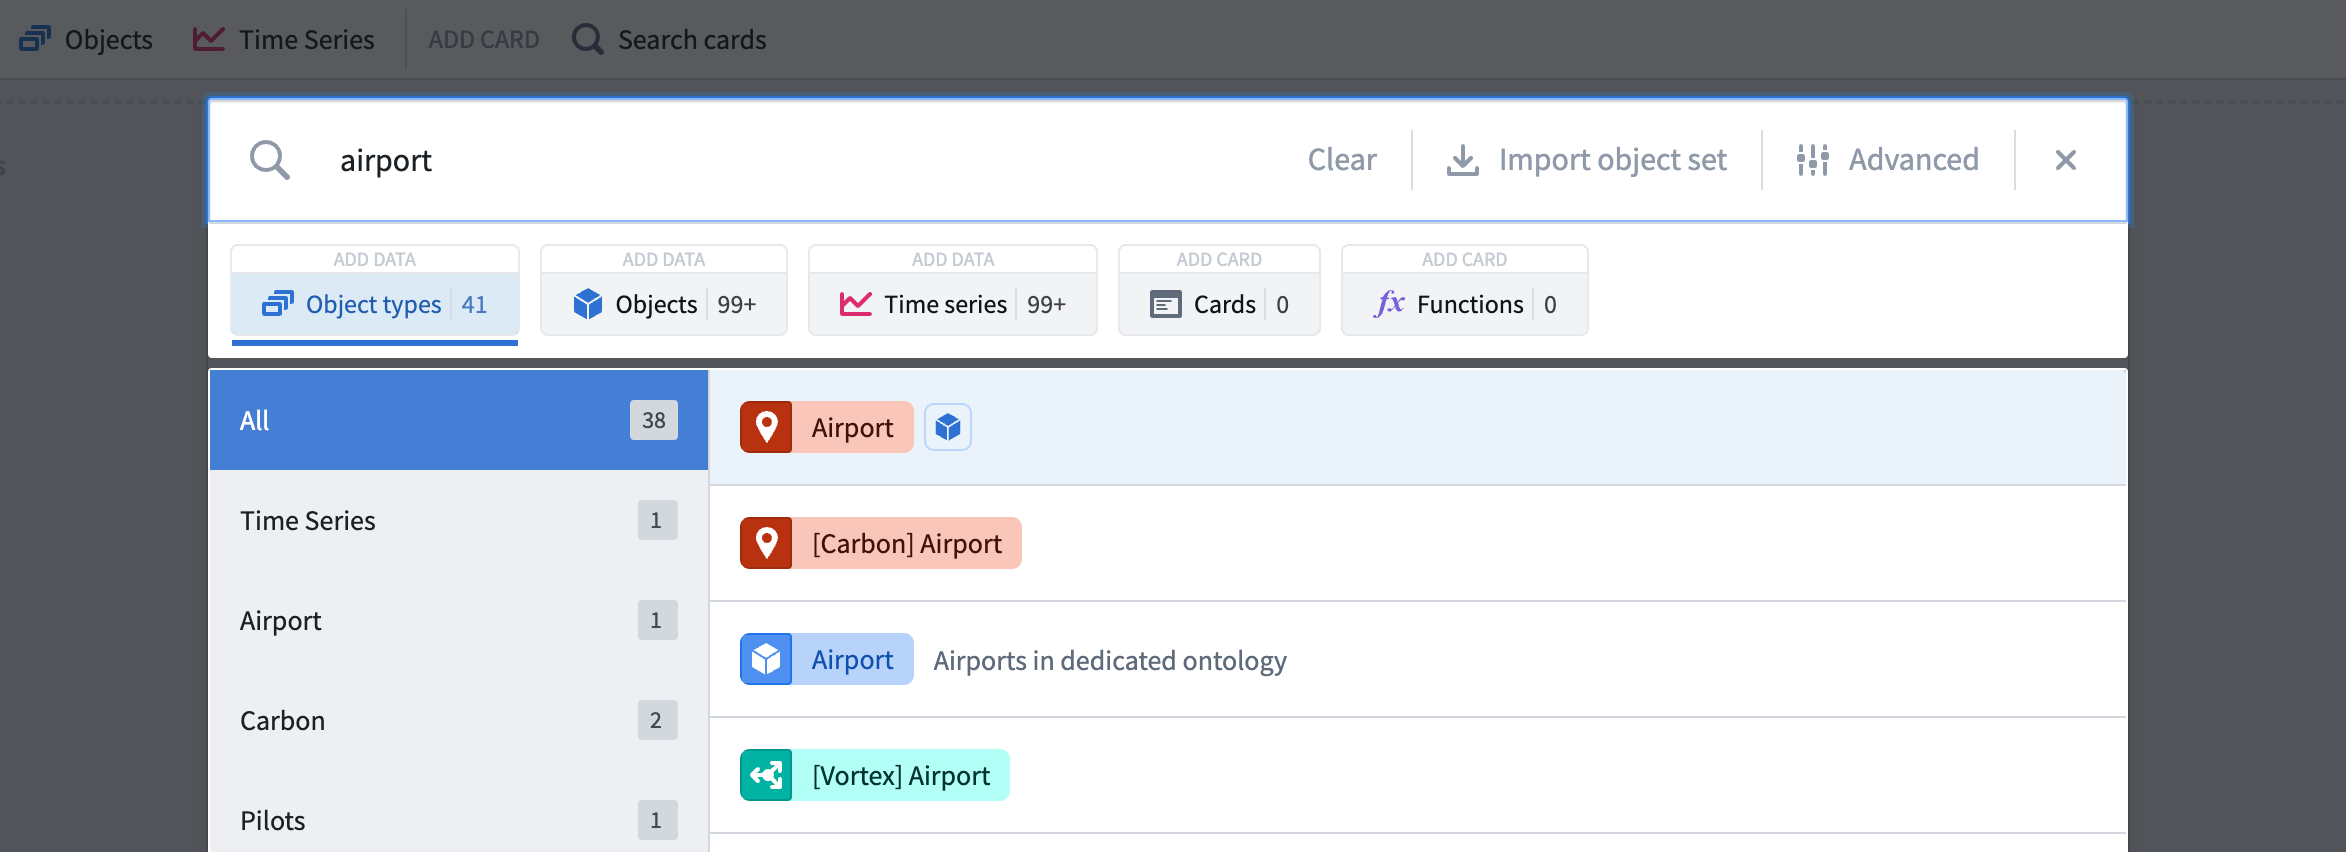Select the All filter category
Image resolution: width=2346 pixels, height=852 pixels.
click(459, 420)
